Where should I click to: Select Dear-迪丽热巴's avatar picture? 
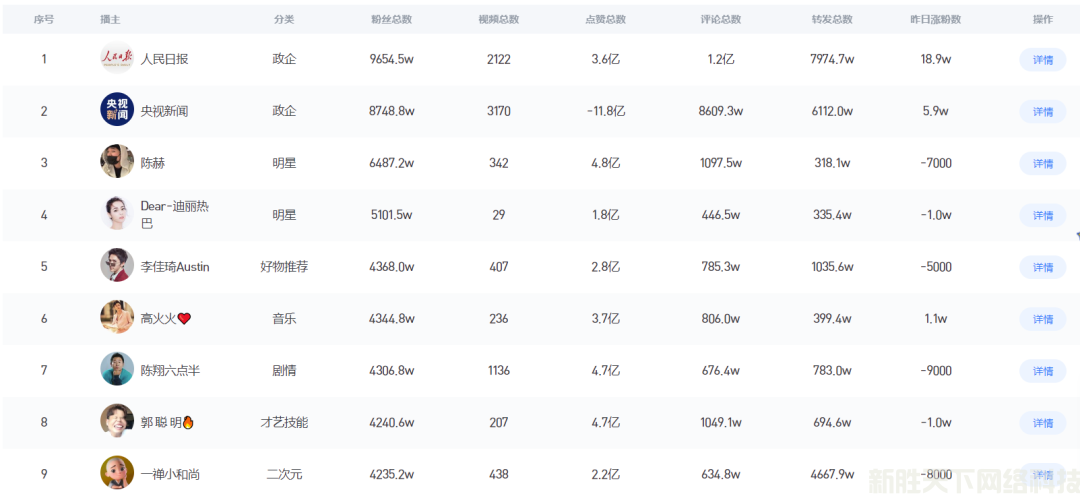[117, 214]
